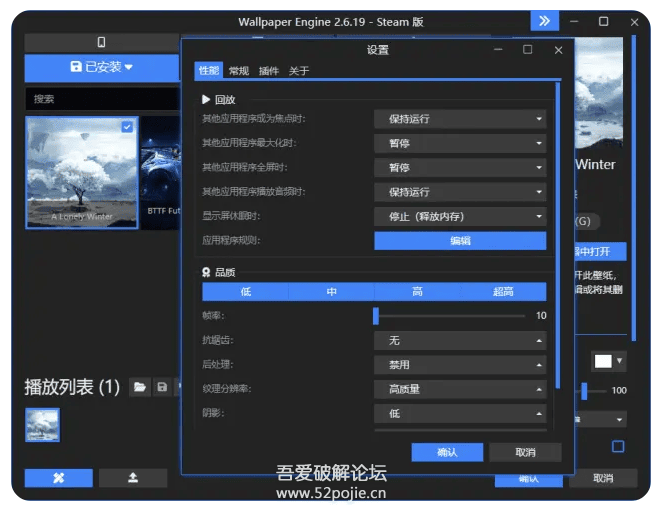Viewport: 665px width, 510px height.
Task: Select the 低 quality preset
Action: point(246,292)
